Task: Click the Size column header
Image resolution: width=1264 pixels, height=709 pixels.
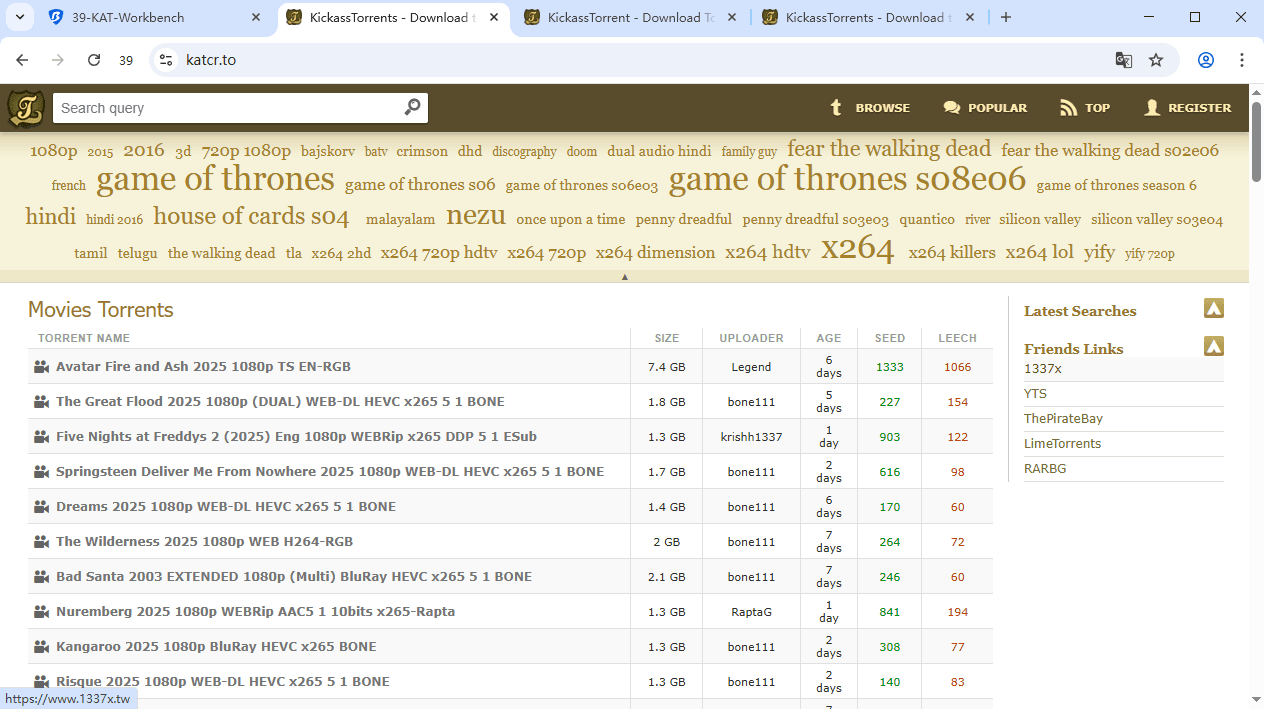Action: 666,338
